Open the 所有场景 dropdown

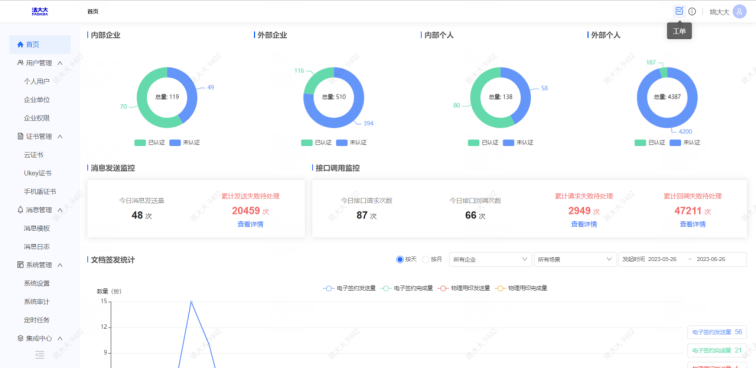click(x=575, y=259)
